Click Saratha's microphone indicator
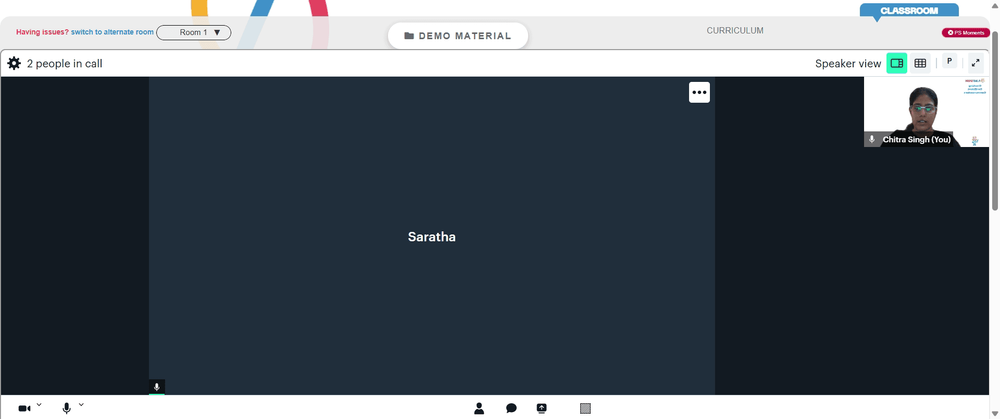The image size is (1000, 419). coord(157,387)
